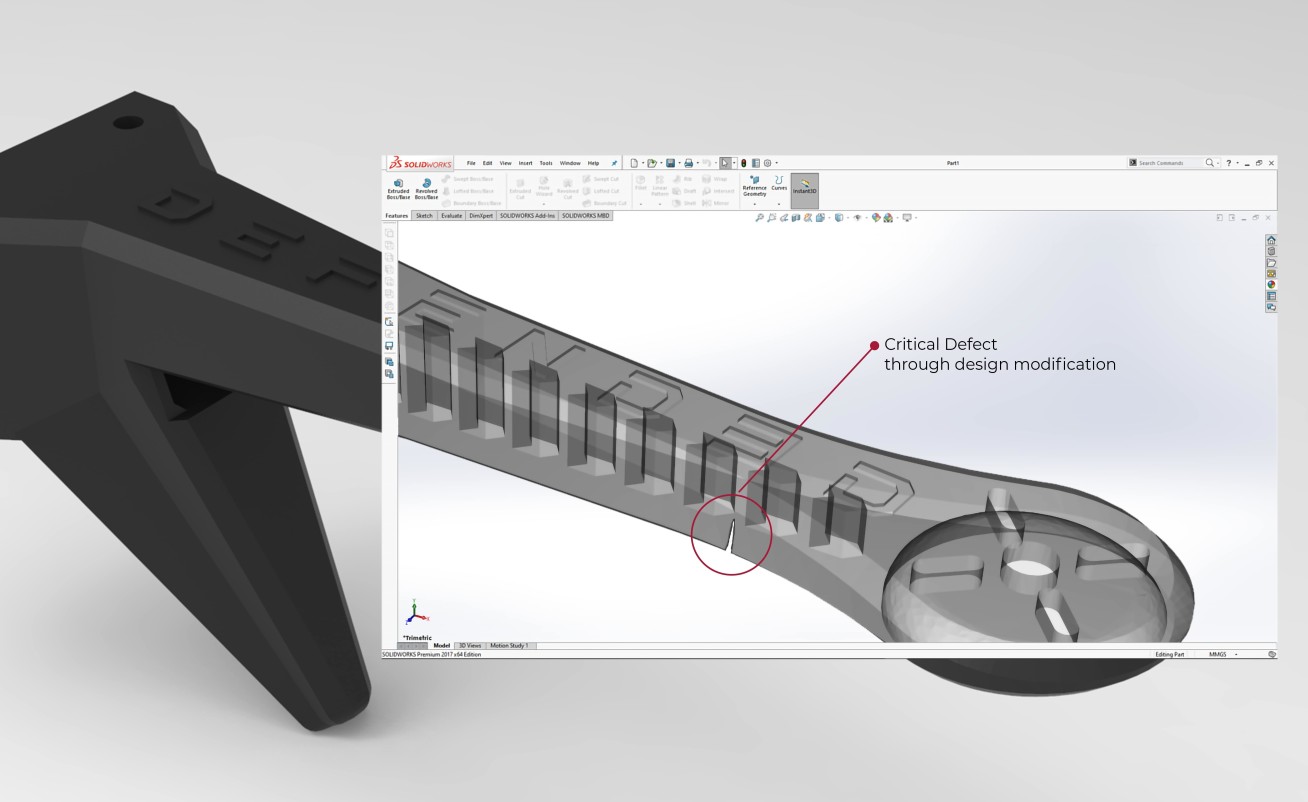
Task: Open the Display Style dropdown
Action: (x=839, y=218)
